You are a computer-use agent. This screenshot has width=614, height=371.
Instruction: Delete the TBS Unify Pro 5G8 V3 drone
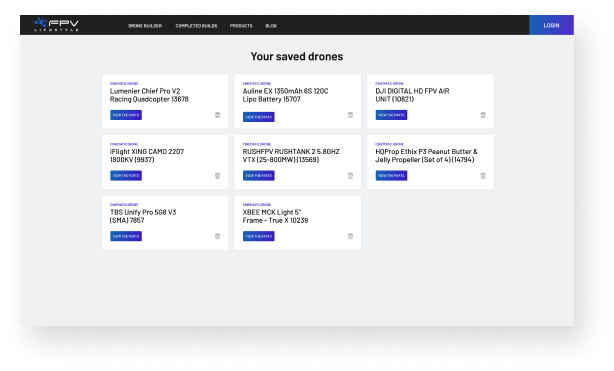tap(217, 236)
